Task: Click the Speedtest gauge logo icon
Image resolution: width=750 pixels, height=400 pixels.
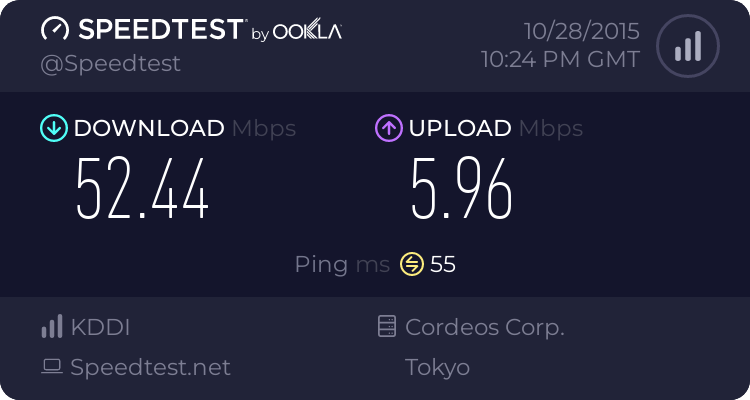Action: pyautogui.click(x=55, y=29)
